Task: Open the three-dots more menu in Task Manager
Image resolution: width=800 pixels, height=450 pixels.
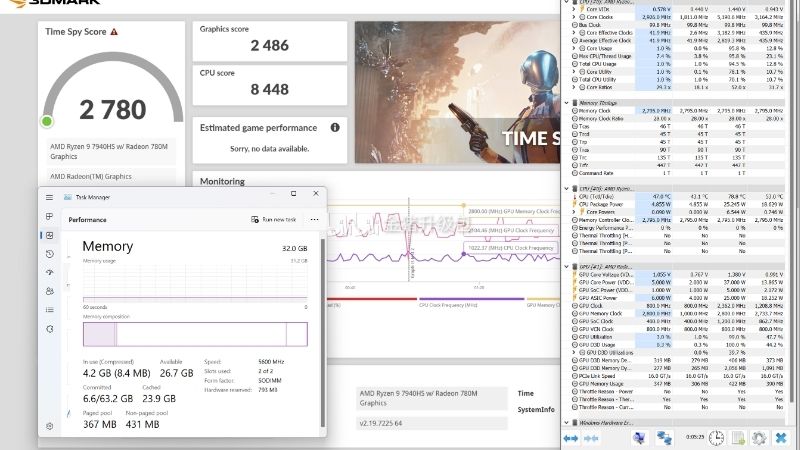Action: [314, 219]
